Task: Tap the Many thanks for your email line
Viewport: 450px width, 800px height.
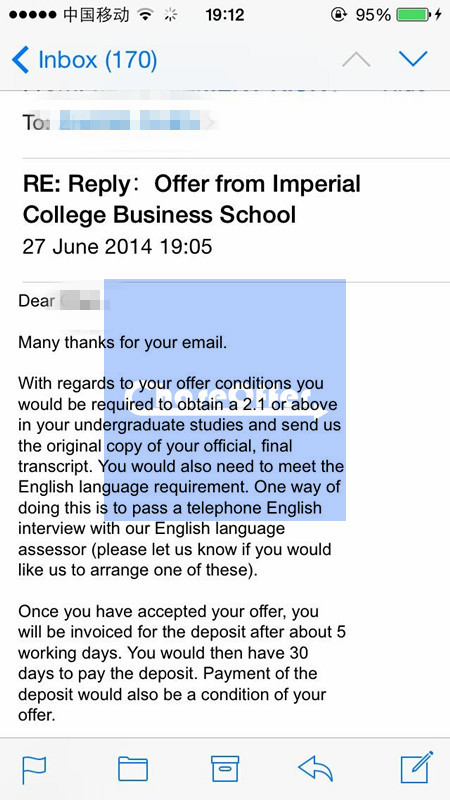Action: click(122, 342)
